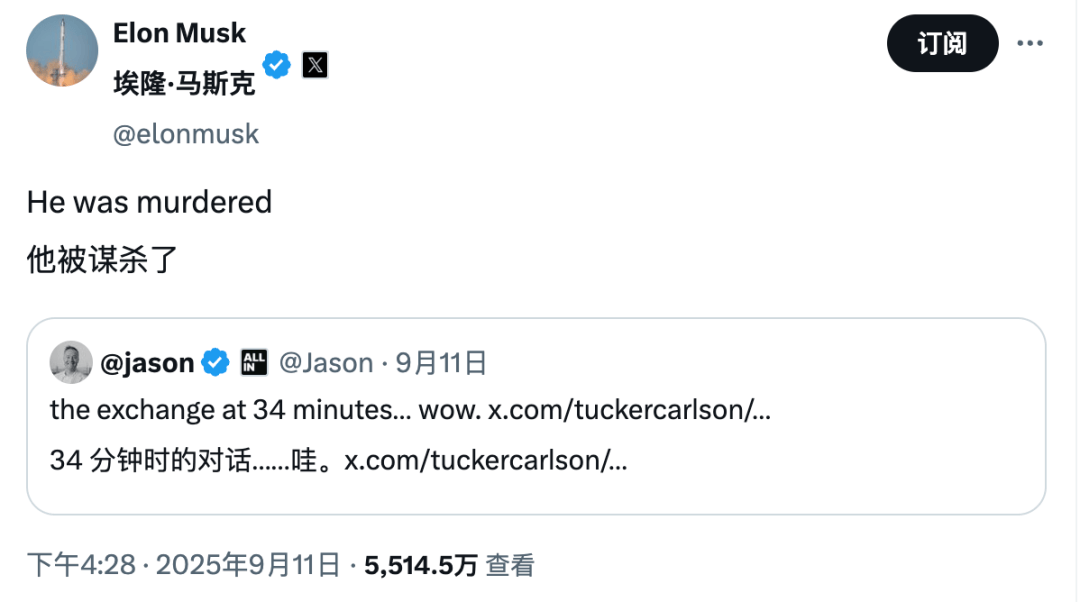
Task: Open the three-dot more options menu
Action: pos(1030,43)
